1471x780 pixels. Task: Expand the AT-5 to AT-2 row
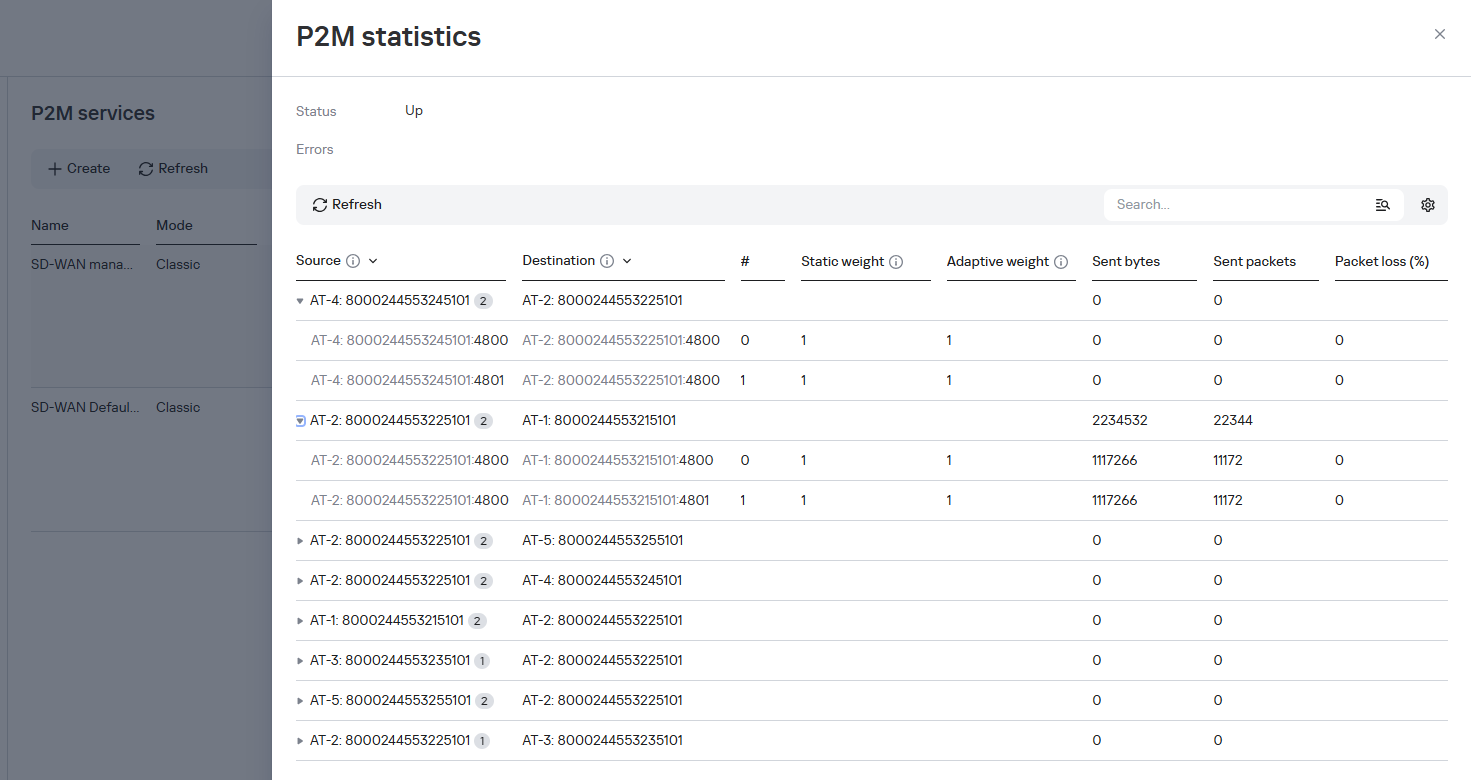(300, 701)
